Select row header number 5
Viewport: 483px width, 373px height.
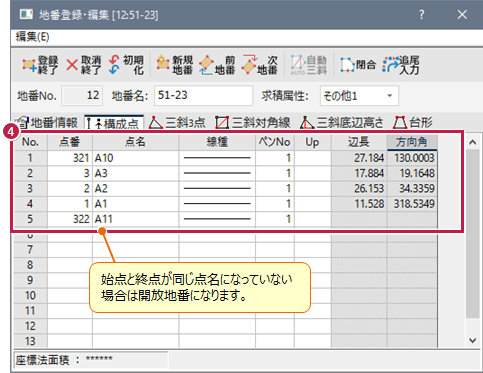(x=30, y=219)
